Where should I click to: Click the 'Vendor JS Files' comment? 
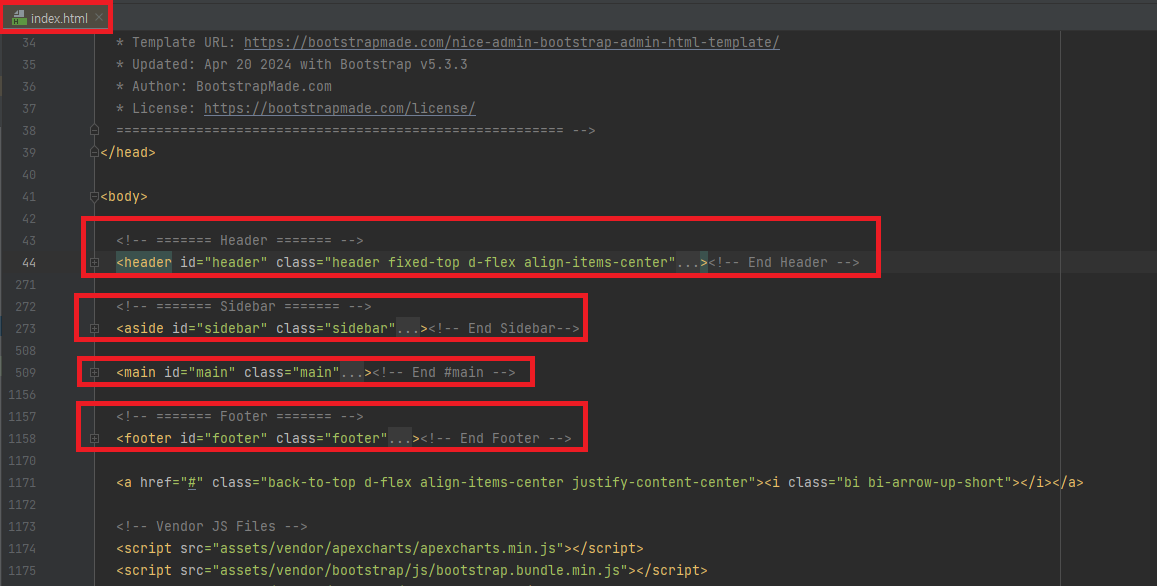pyautogui.click(x=212, y=526)
